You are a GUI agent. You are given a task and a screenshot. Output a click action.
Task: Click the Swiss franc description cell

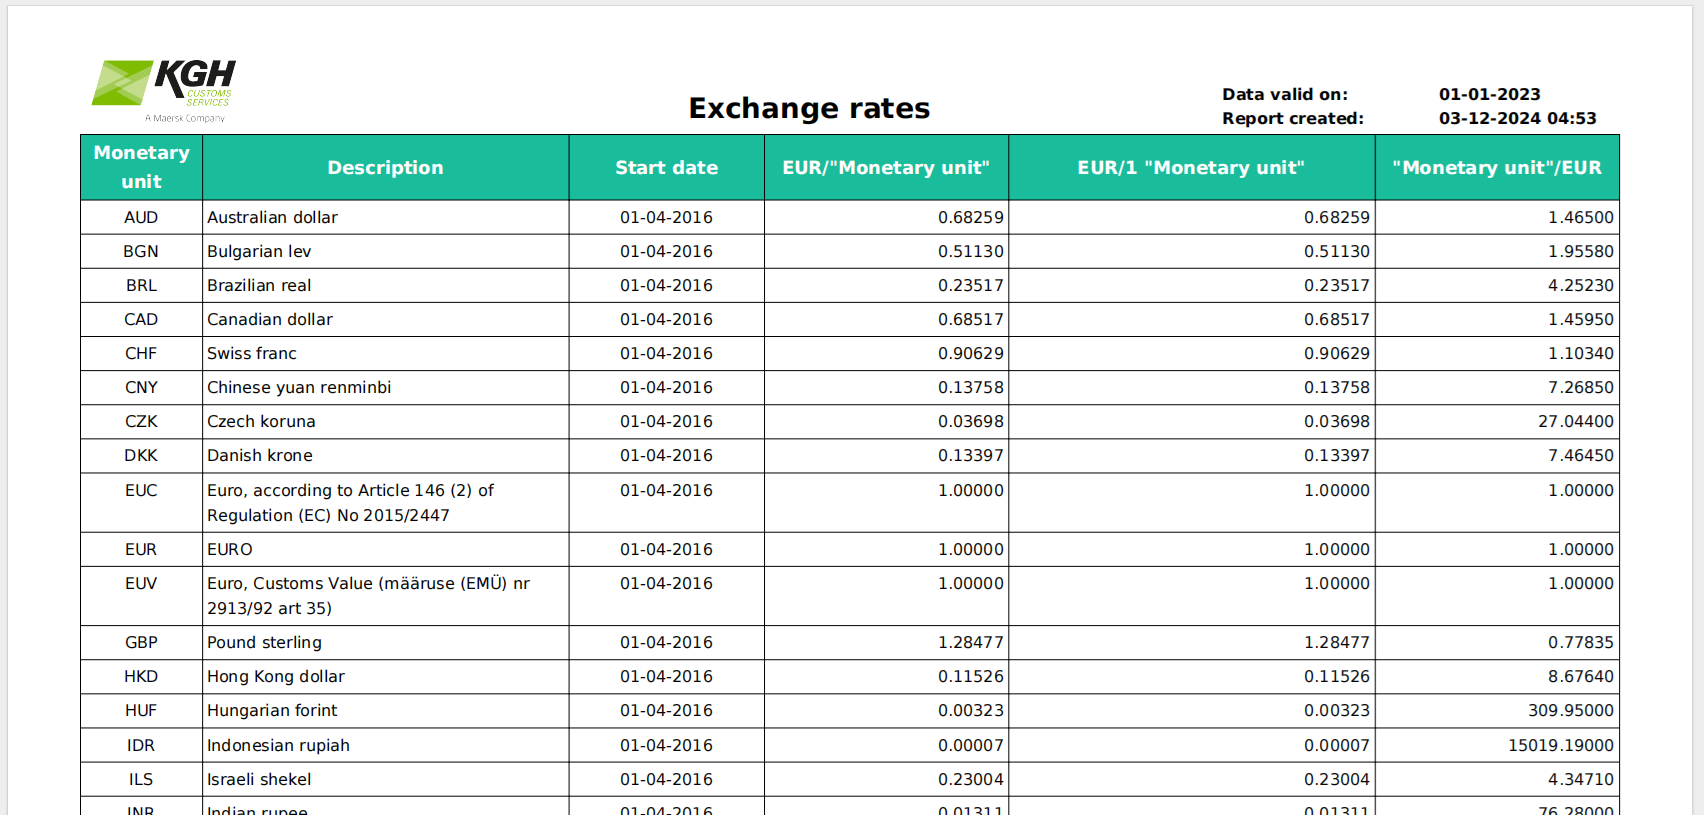tap(252, 354)
